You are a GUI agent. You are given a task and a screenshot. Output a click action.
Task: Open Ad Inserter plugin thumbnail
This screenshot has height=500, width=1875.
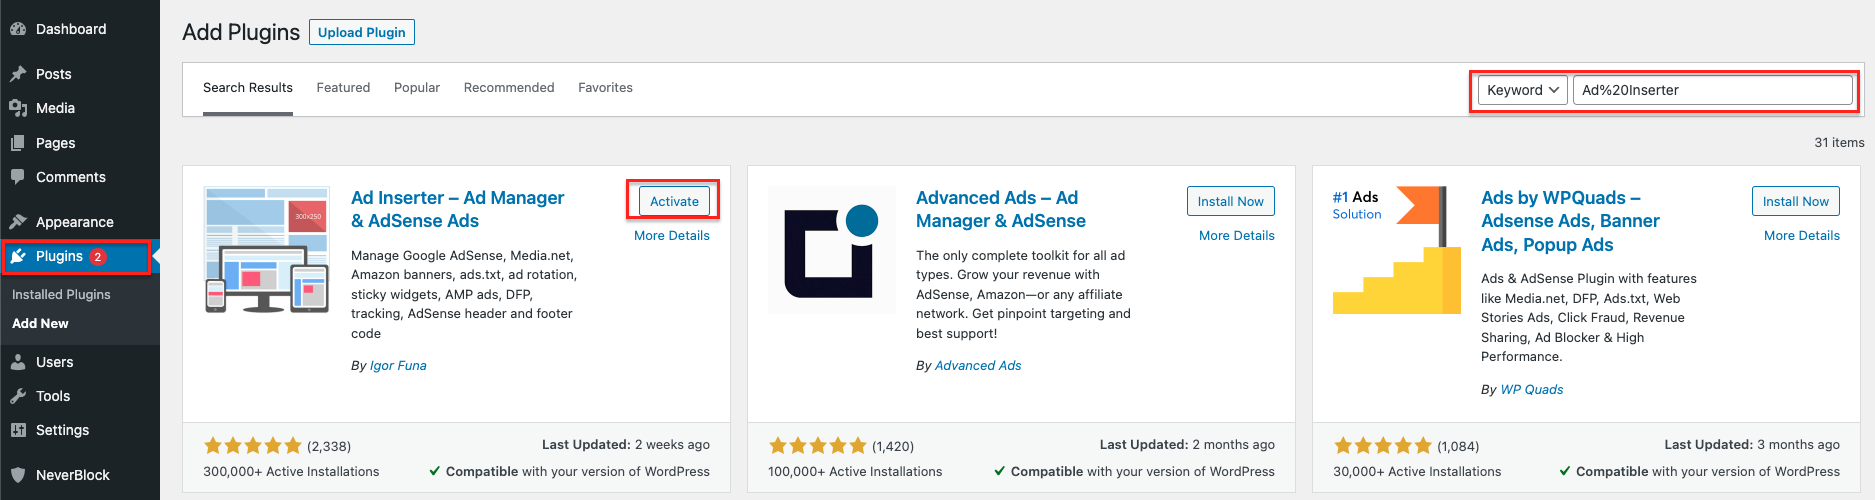click(x=267, y=250)
